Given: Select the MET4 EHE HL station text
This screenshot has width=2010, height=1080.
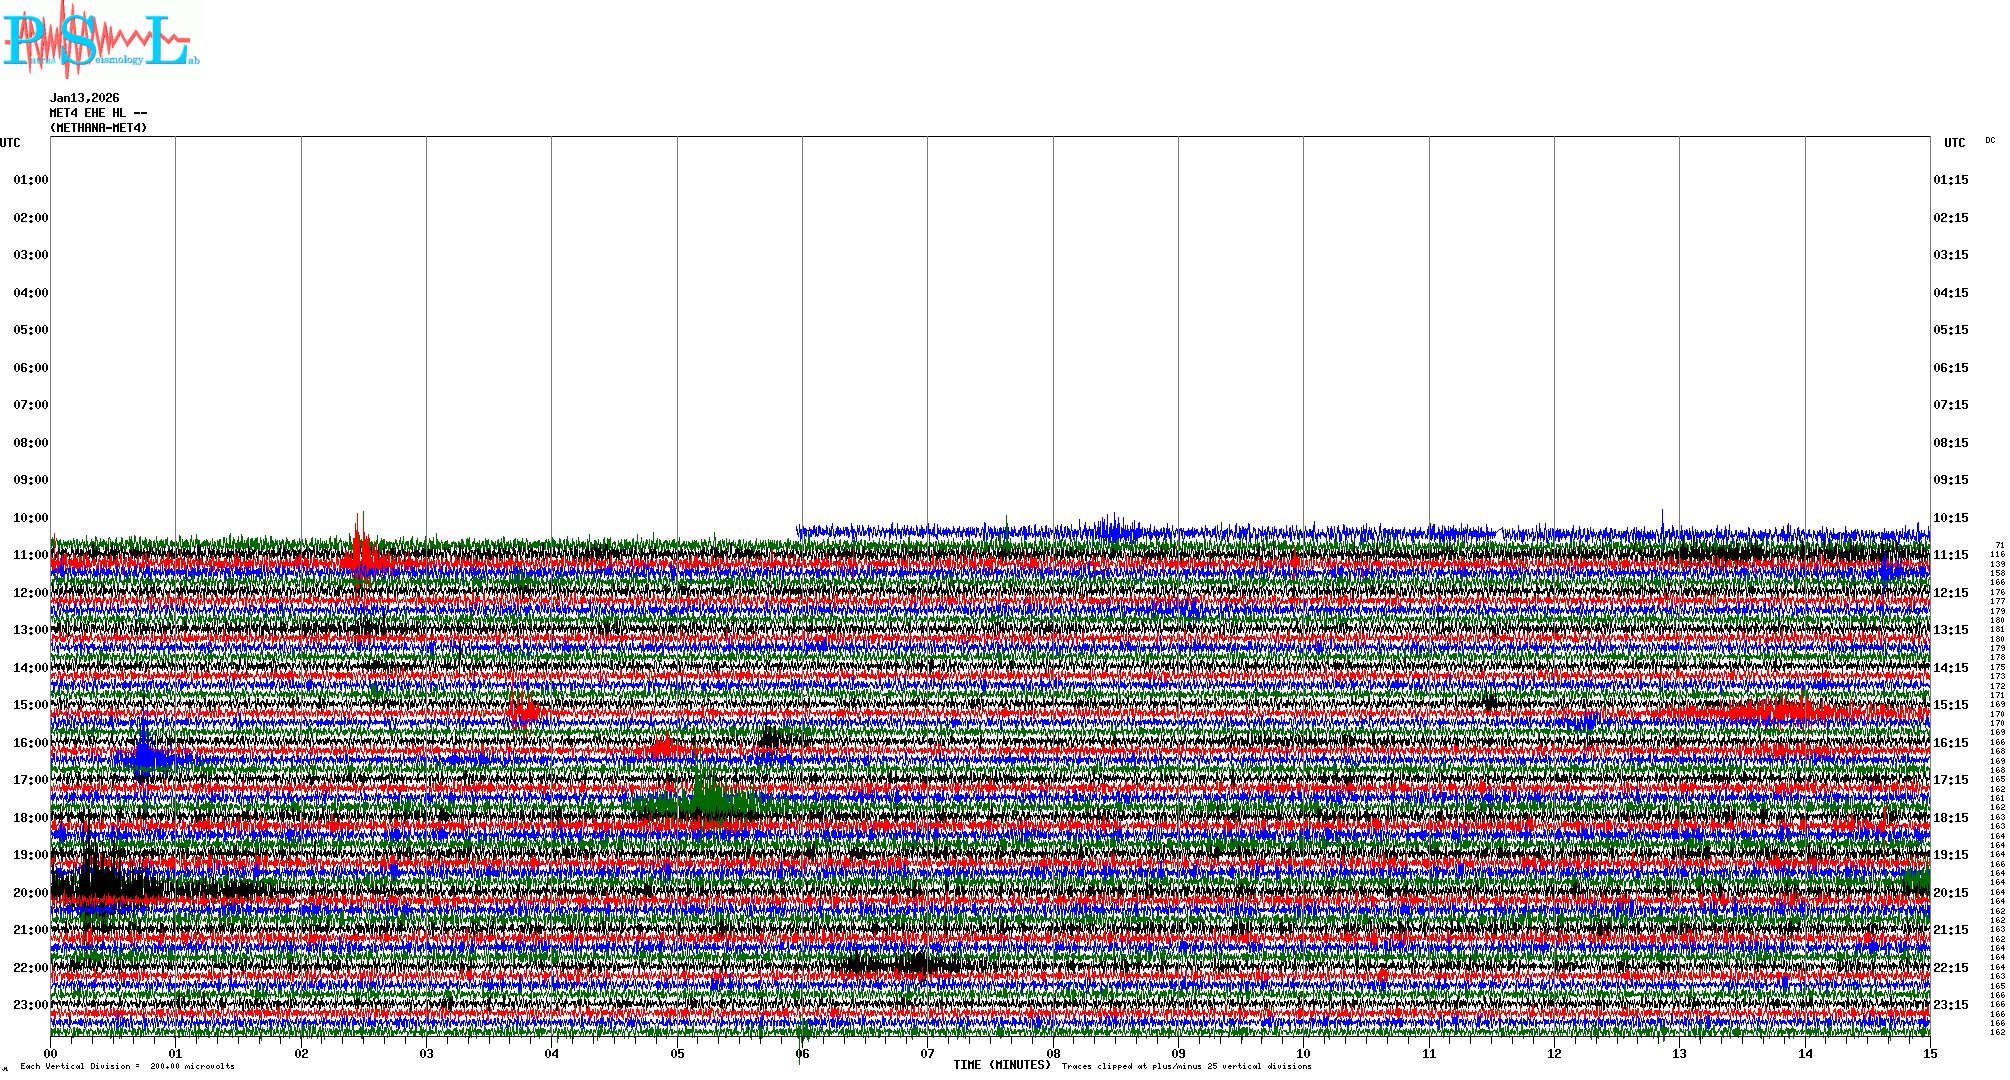Looking at the screenshot, I should pos(98,113).
